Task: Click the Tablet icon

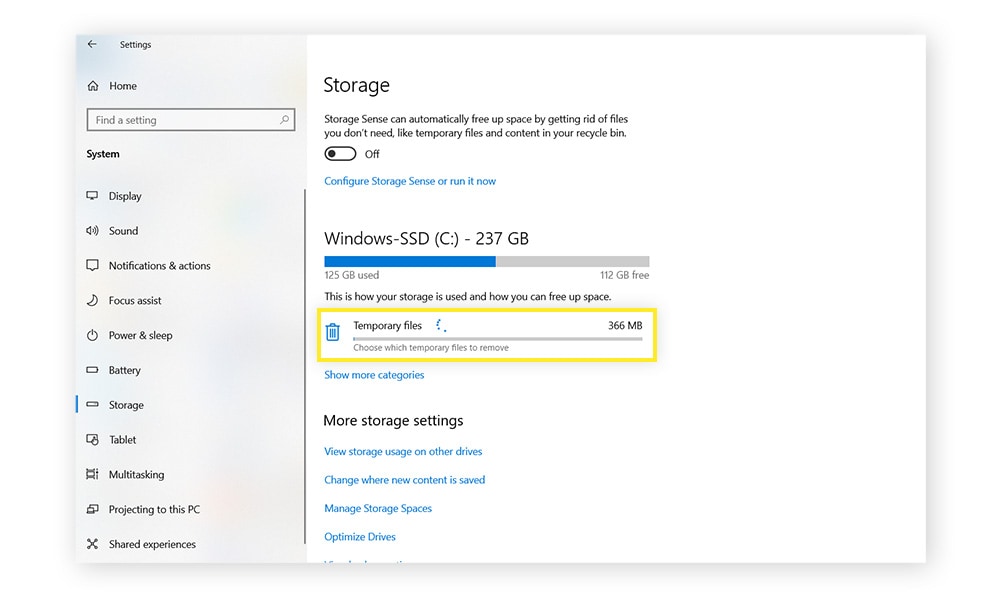Action: click(x=92, y=439)
